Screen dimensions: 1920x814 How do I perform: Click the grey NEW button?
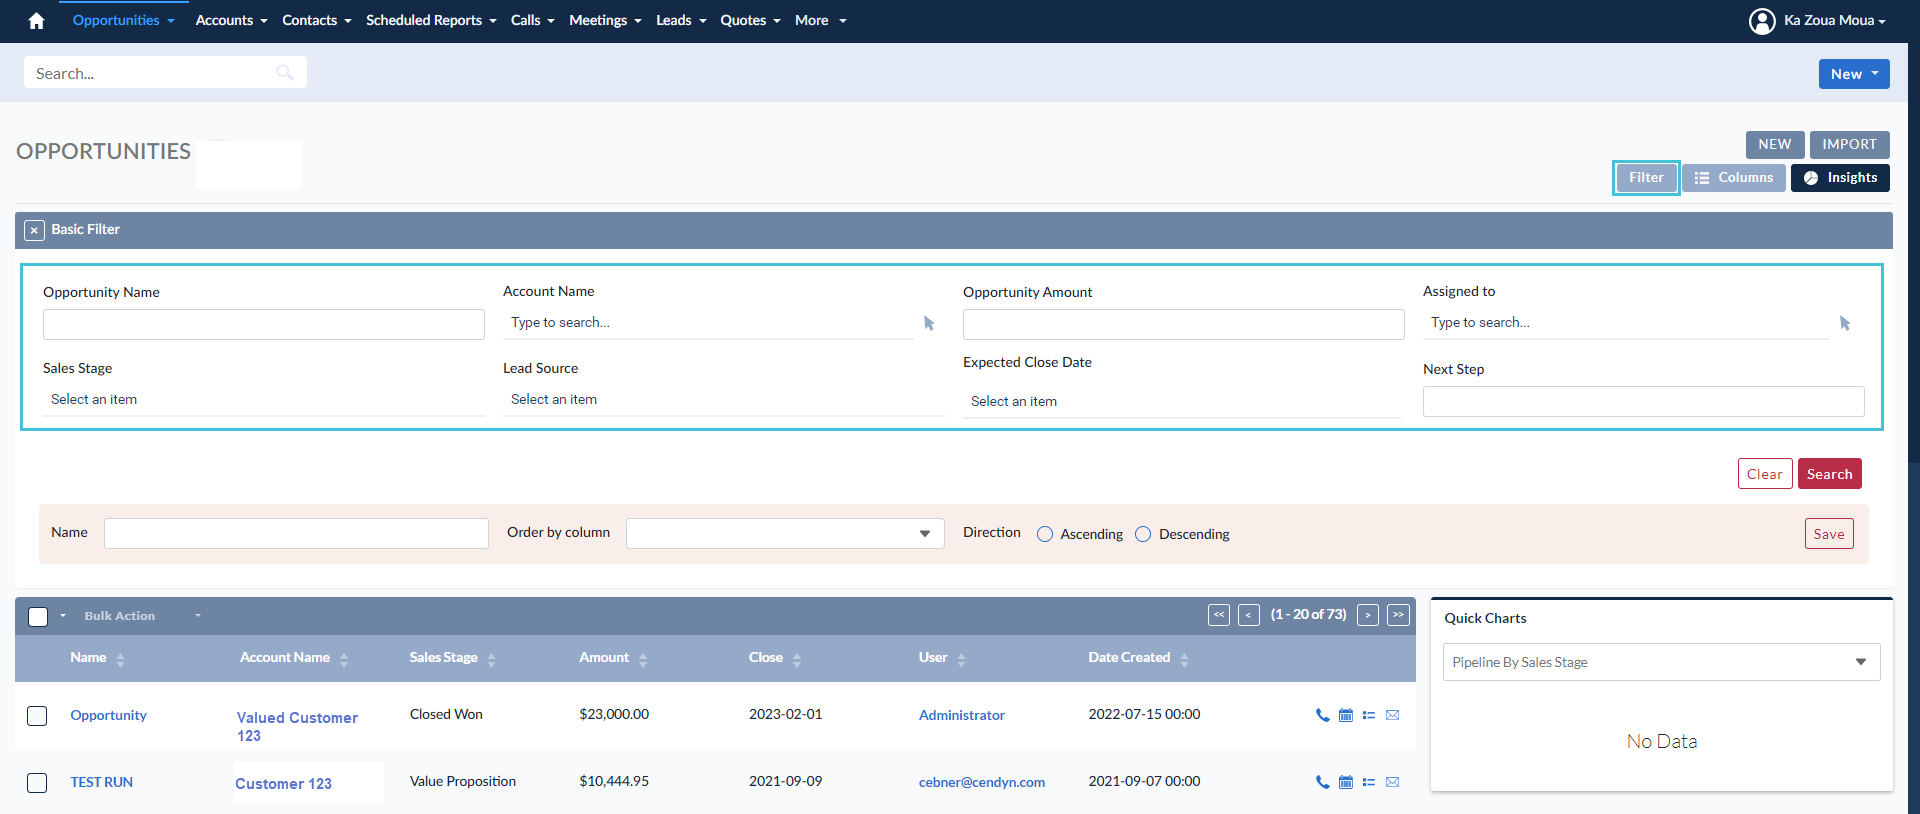tap(1775, 145)
